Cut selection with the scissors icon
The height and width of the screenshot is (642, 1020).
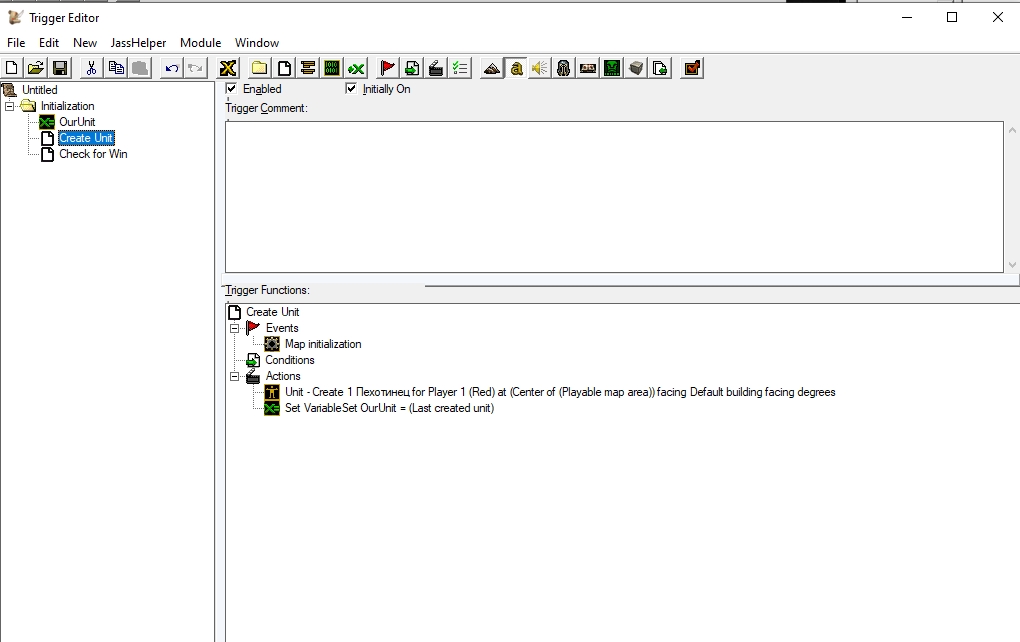click(x=91, y=68)
